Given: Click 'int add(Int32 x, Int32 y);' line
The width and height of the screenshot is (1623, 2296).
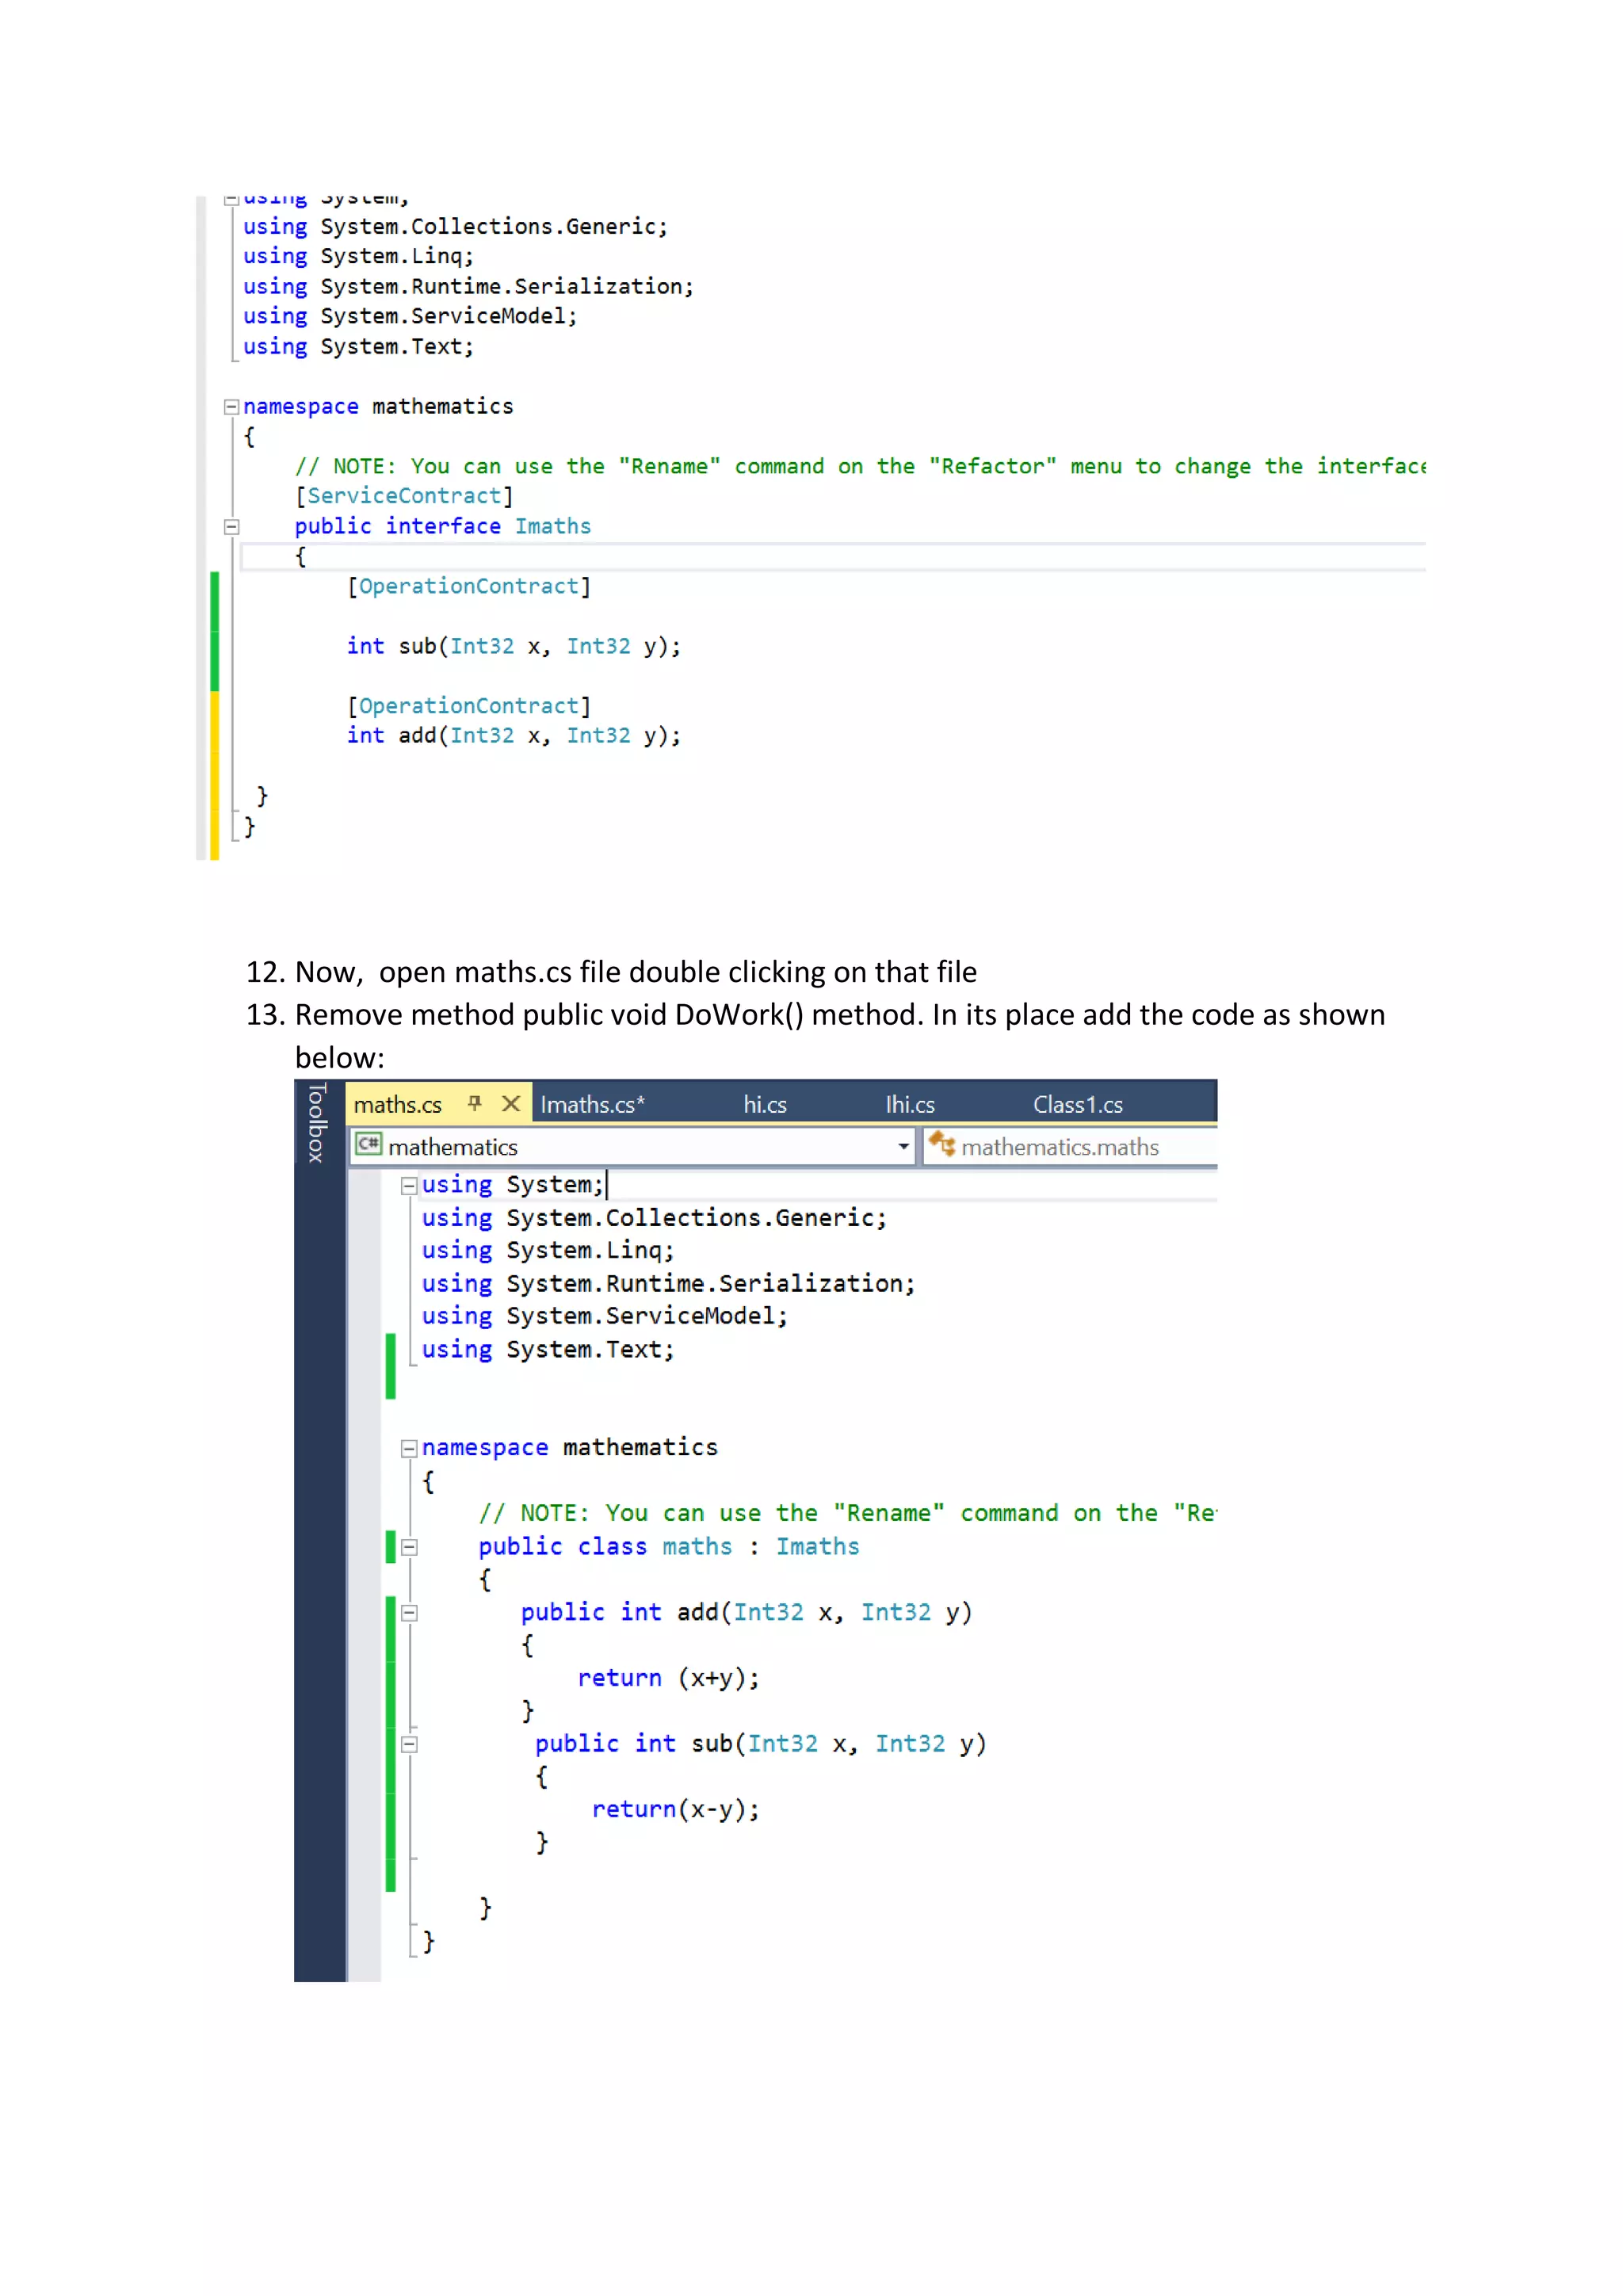Looking at the screenshot, I should click(x=514, y=735).
